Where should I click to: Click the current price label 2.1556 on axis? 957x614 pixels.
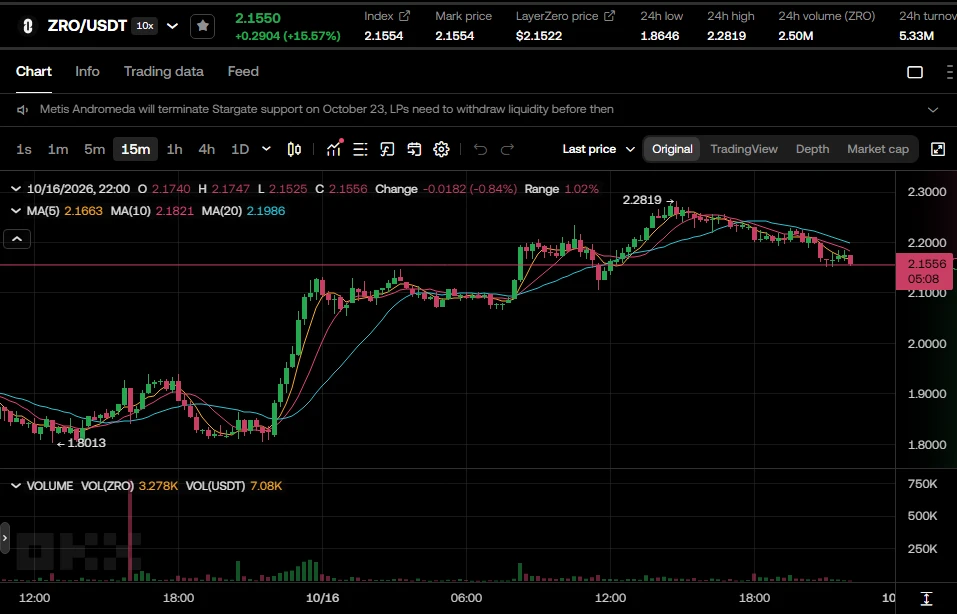click(923, 271)
